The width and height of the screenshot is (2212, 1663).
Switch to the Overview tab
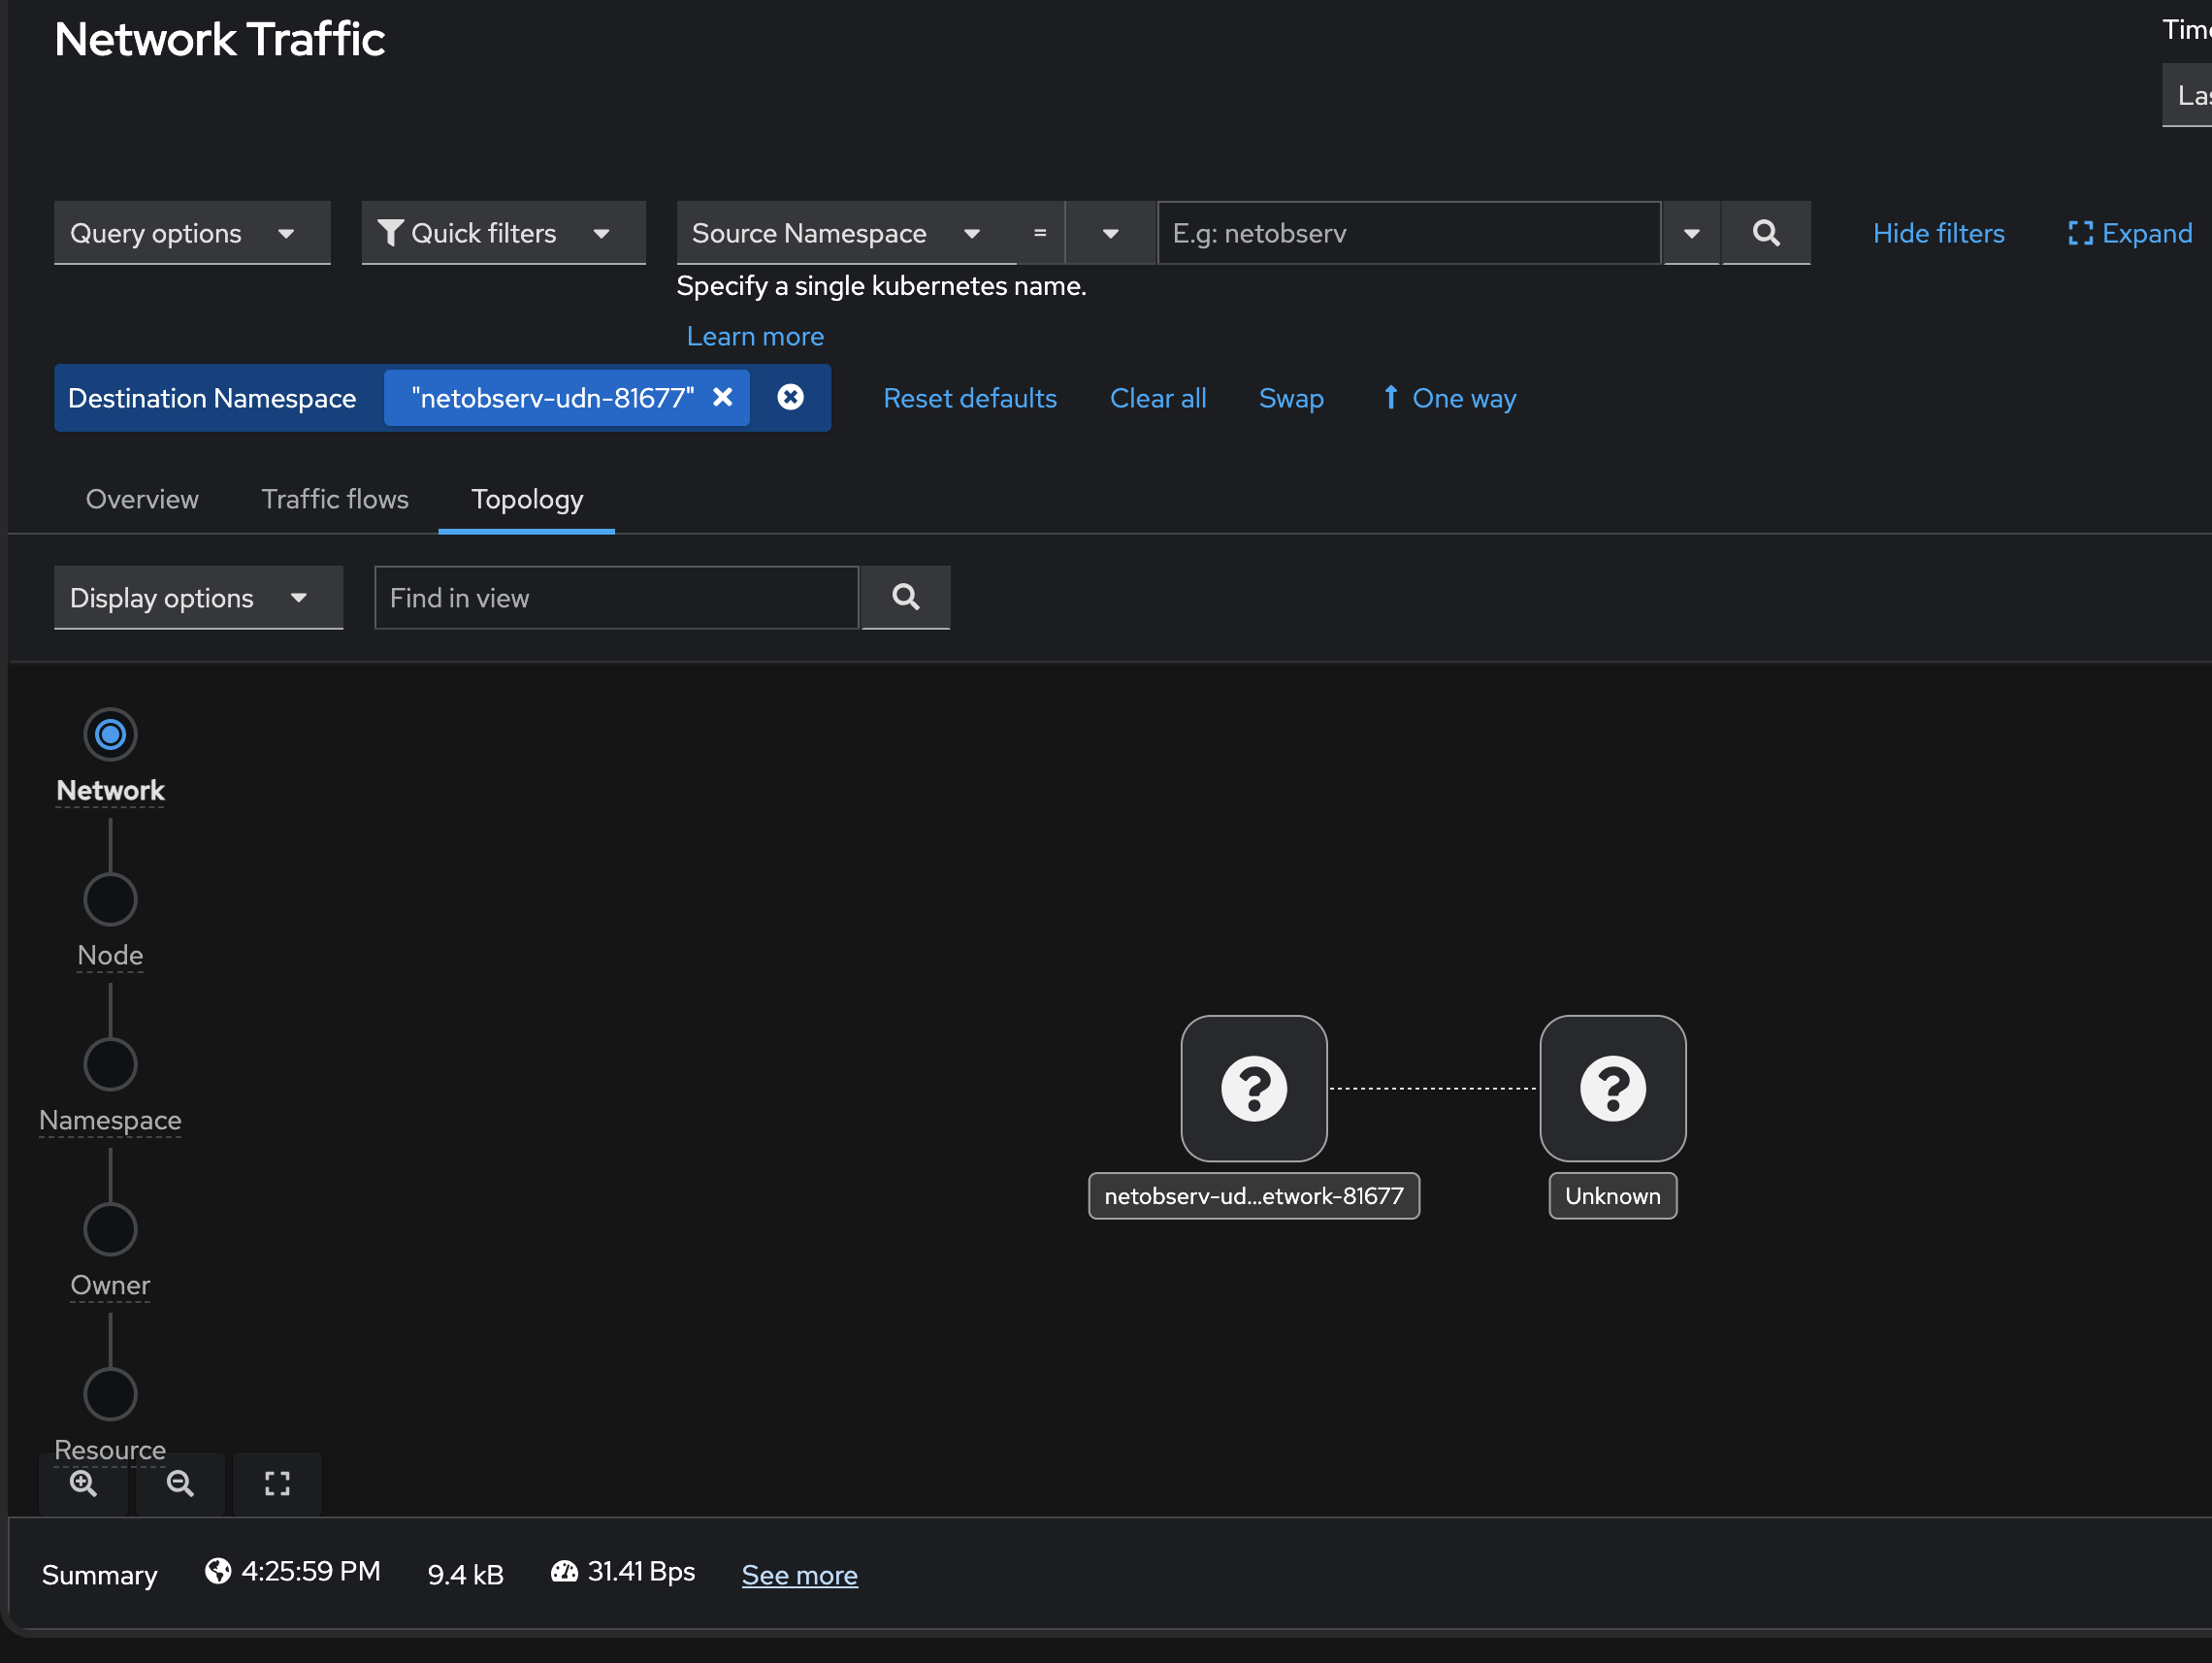coord(142,499)
